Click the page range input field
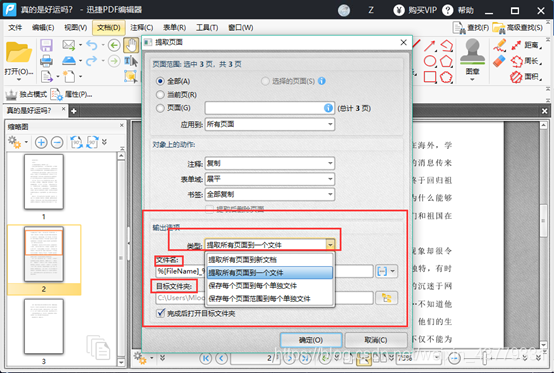Image resolution: width=554 pixels, height=373 pixels. [270, 108]
